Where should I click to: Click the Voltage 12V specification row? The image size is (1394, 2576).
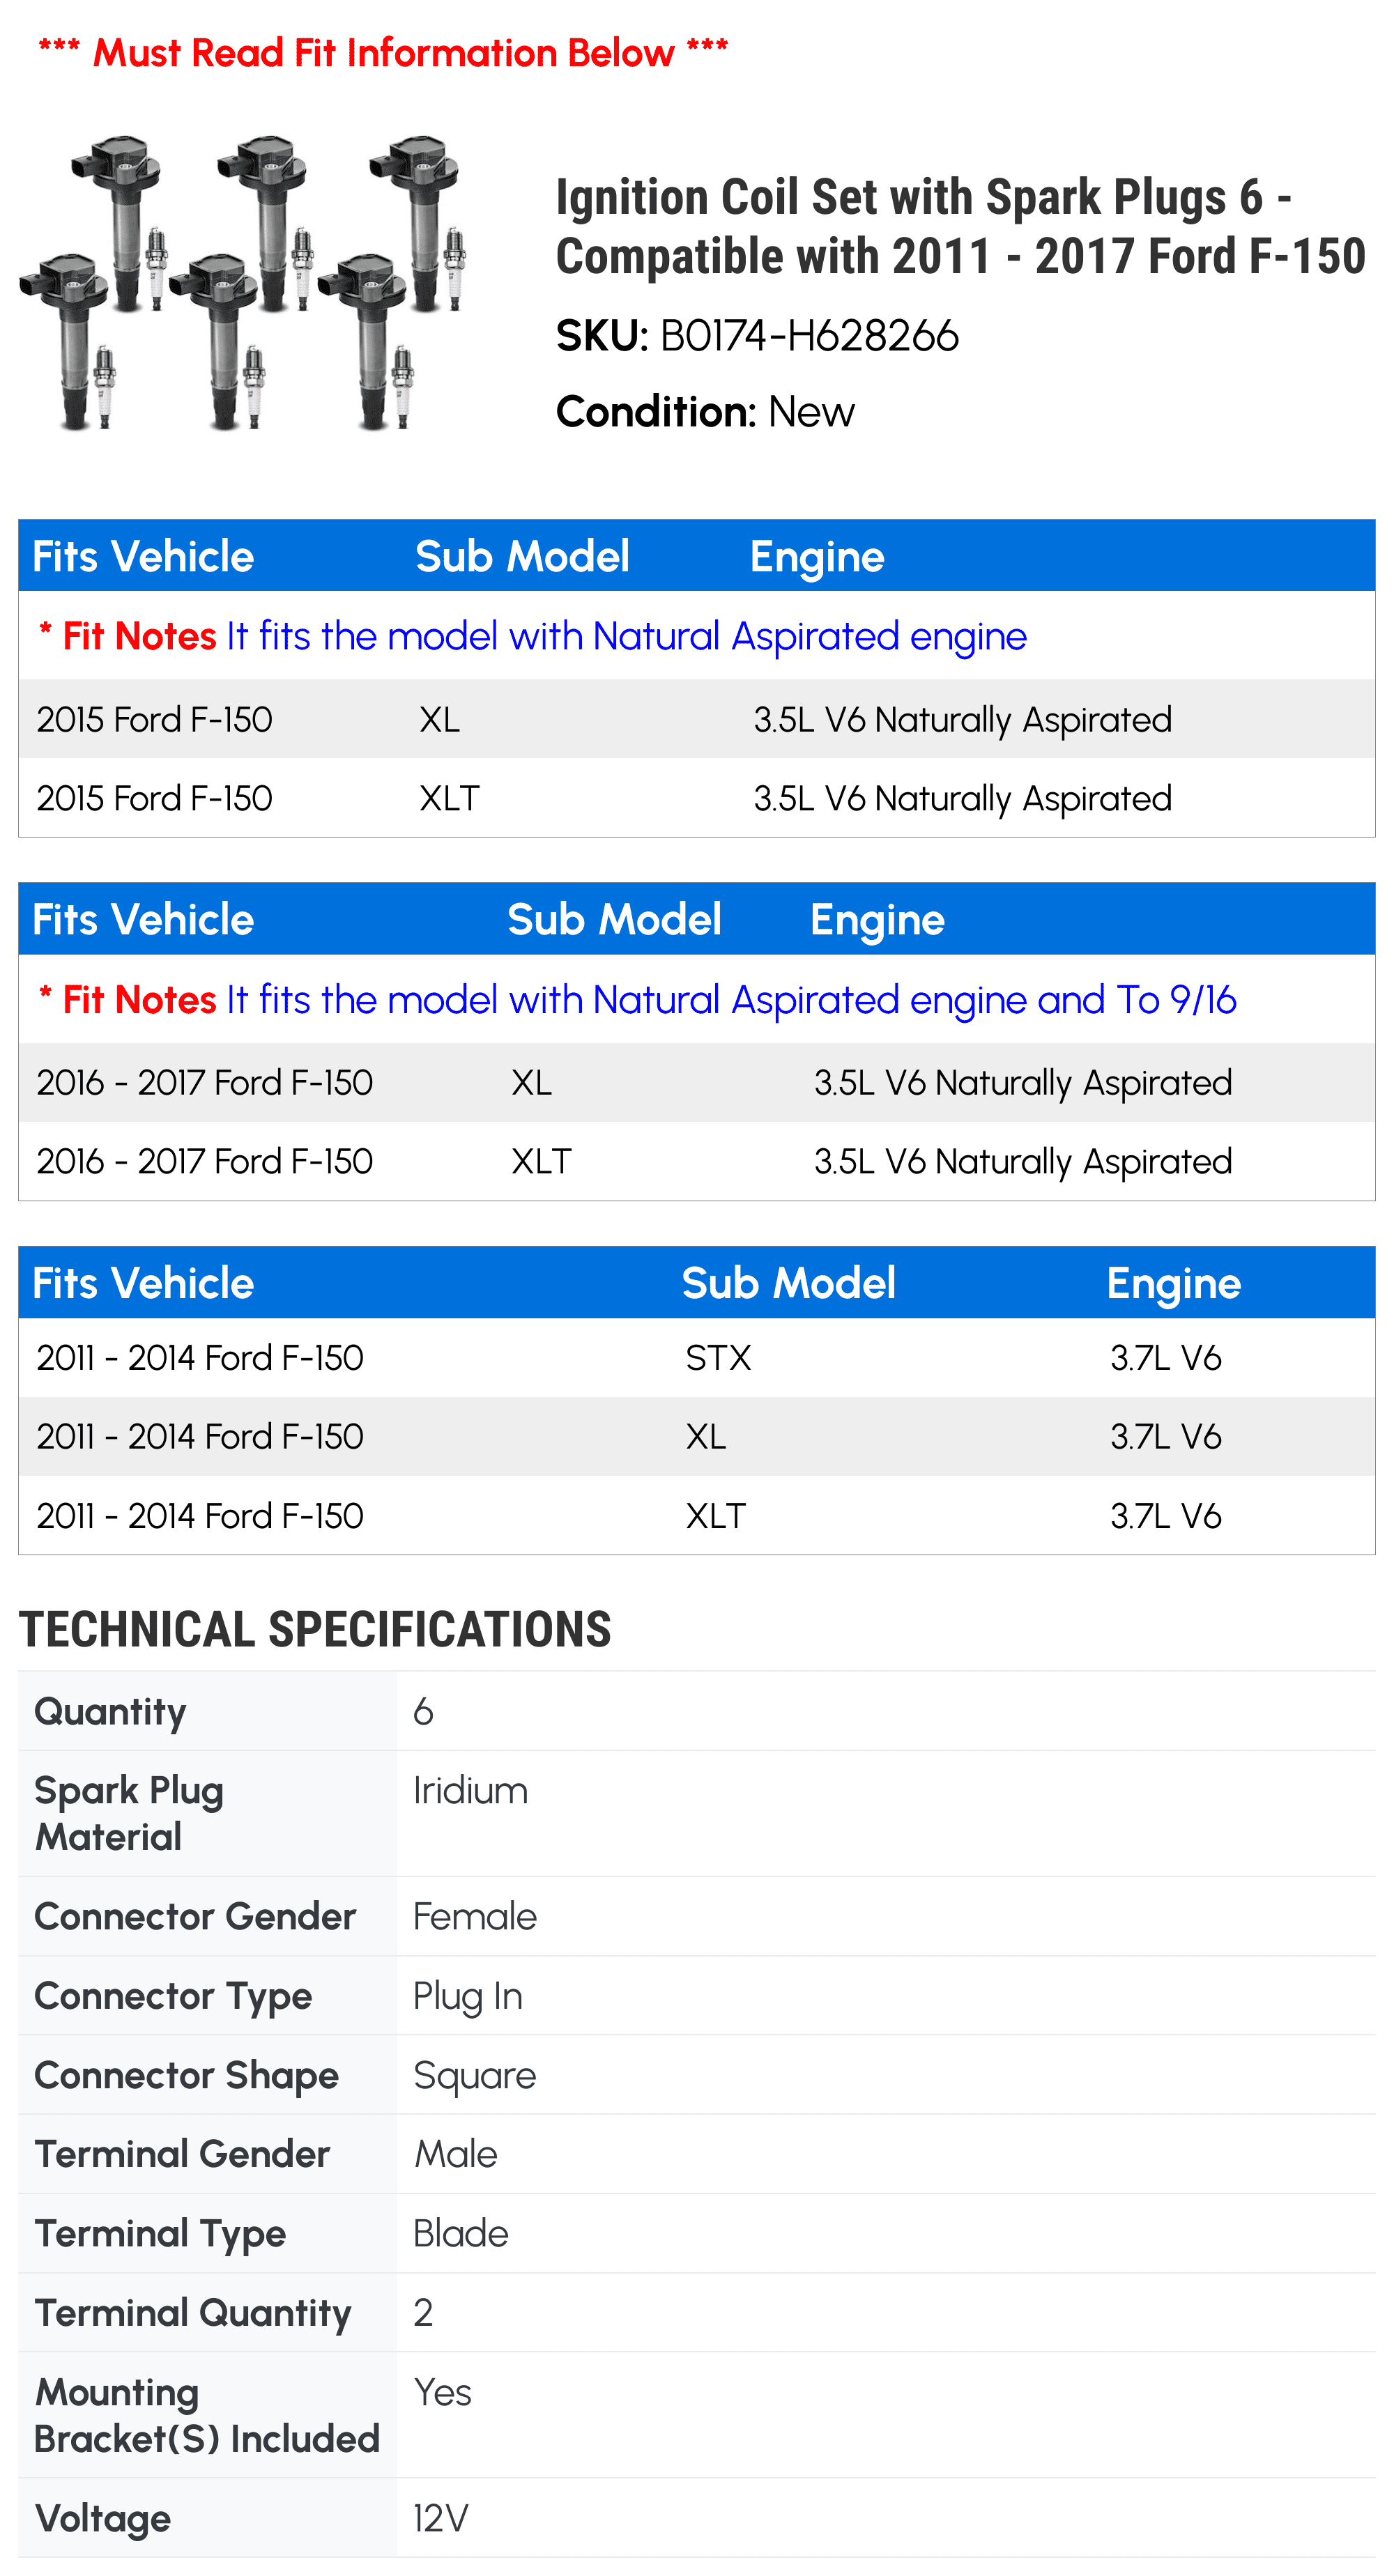[697, 2517]
